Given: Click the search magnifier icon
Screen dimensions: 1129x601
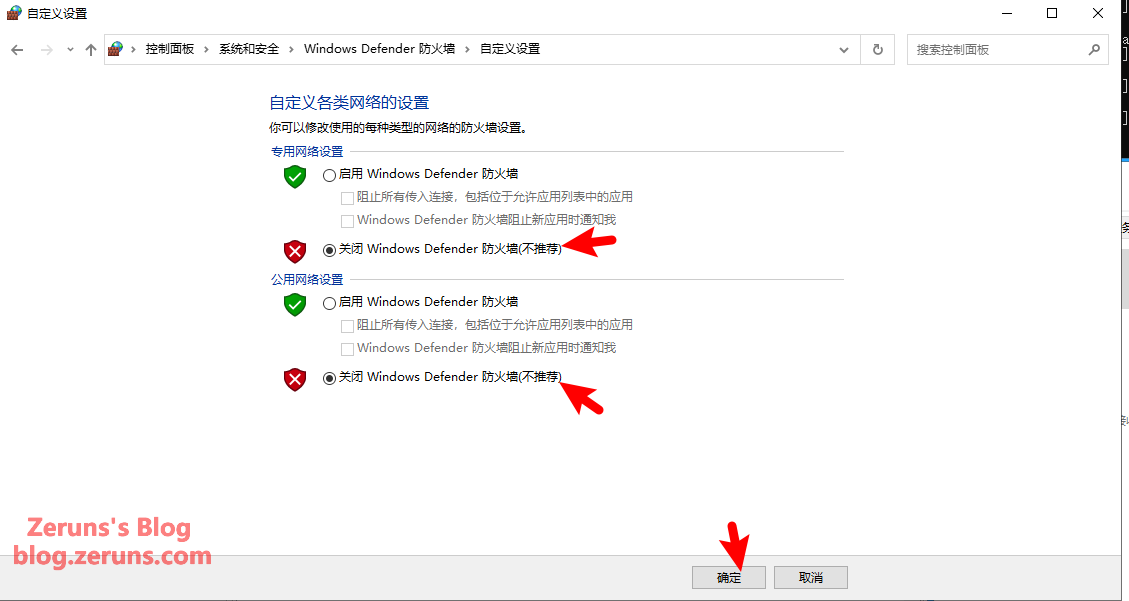Looking at the screenshot, I should pyautogui.click(x=1094, y=50).
